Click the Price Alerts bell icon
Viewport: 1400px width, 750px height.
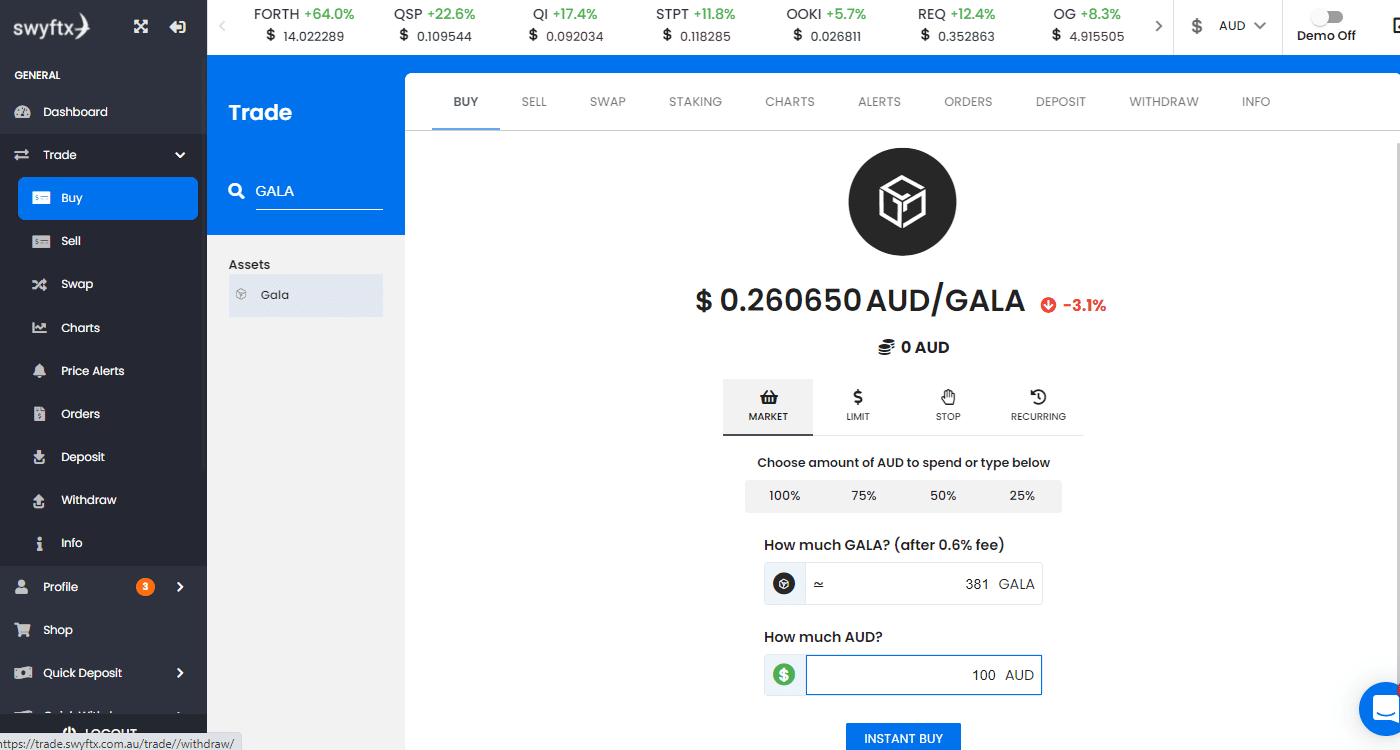pyautogui.click(x=40, y=370)
